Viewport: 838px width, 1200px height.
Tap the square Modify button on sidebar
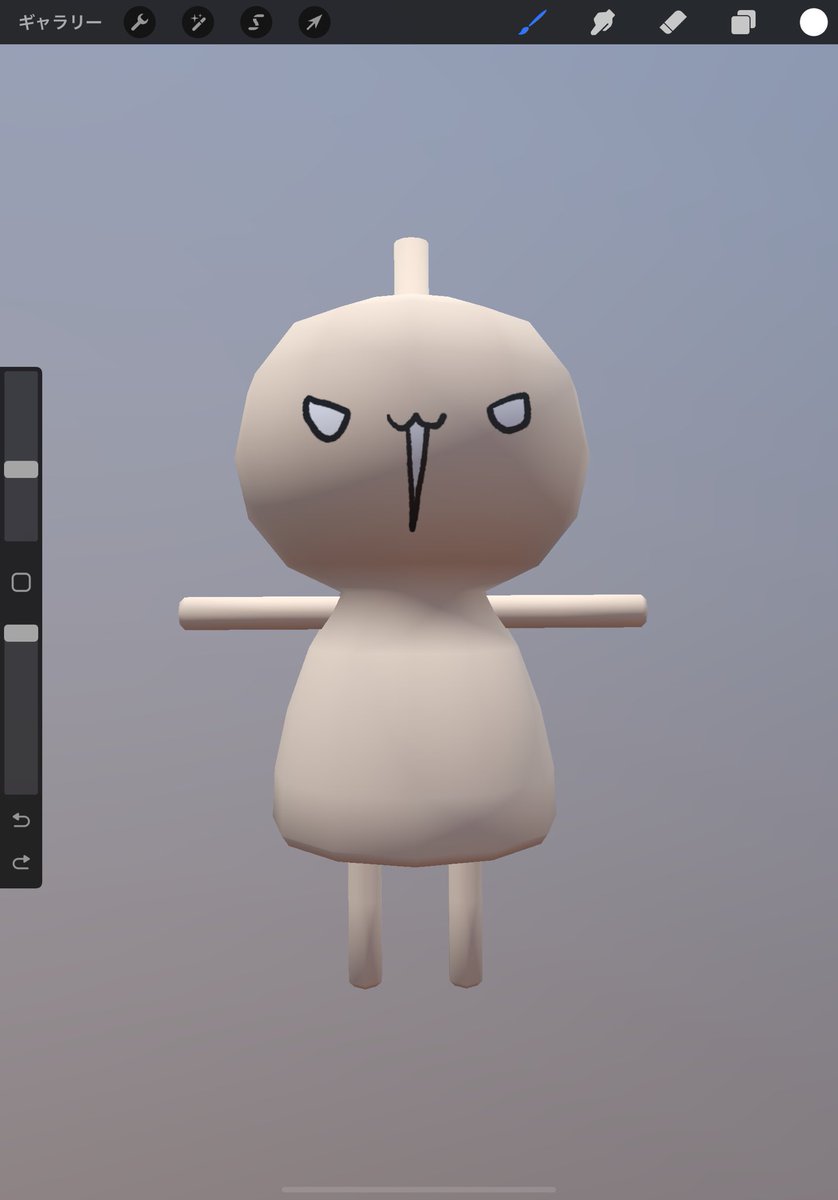pyautogui.click(x=21, y=582)
